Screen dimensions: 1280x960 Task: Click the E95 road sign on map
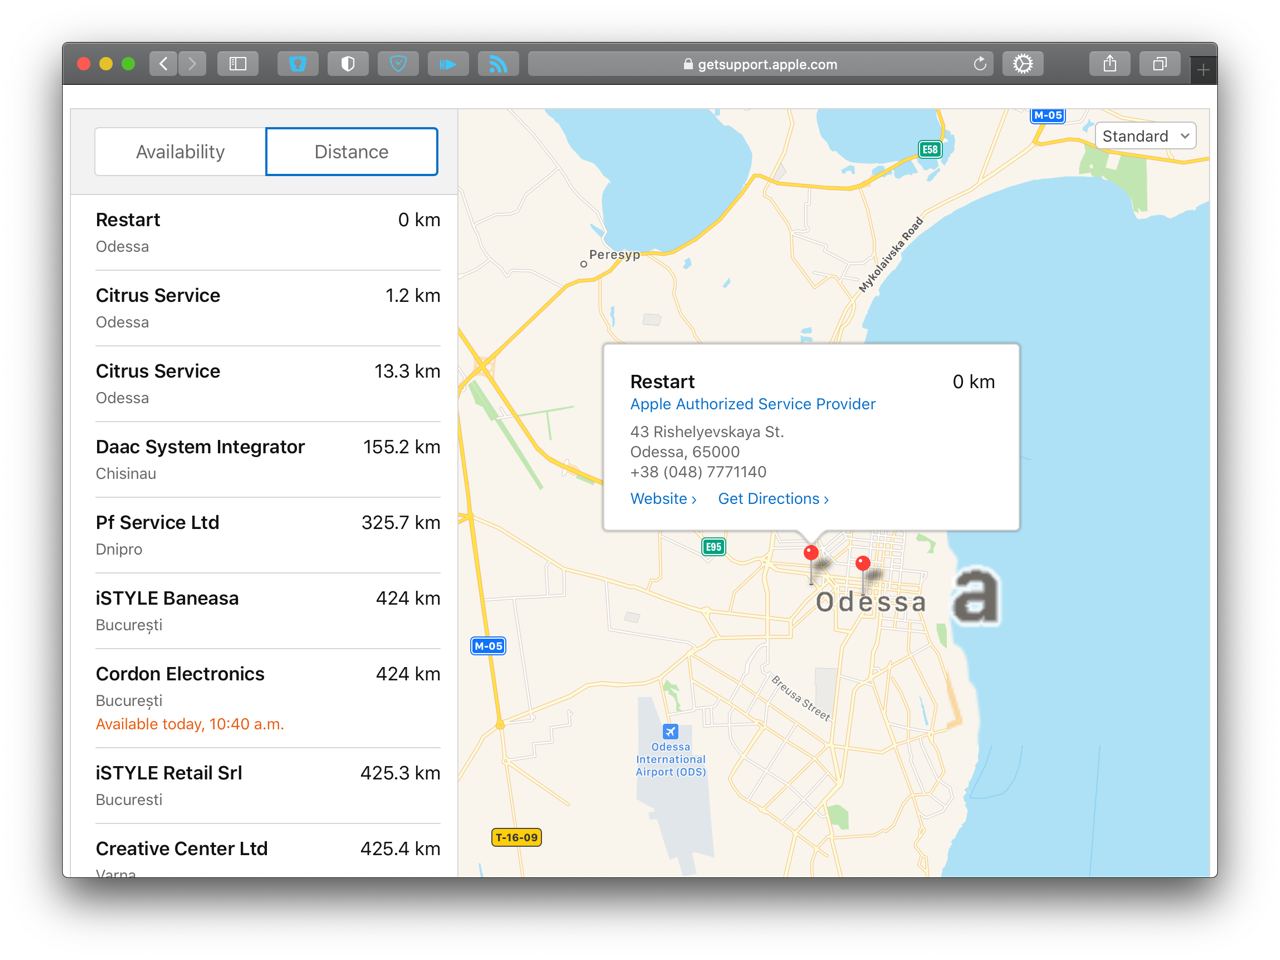pyautogui.click(x=713, y=547)
